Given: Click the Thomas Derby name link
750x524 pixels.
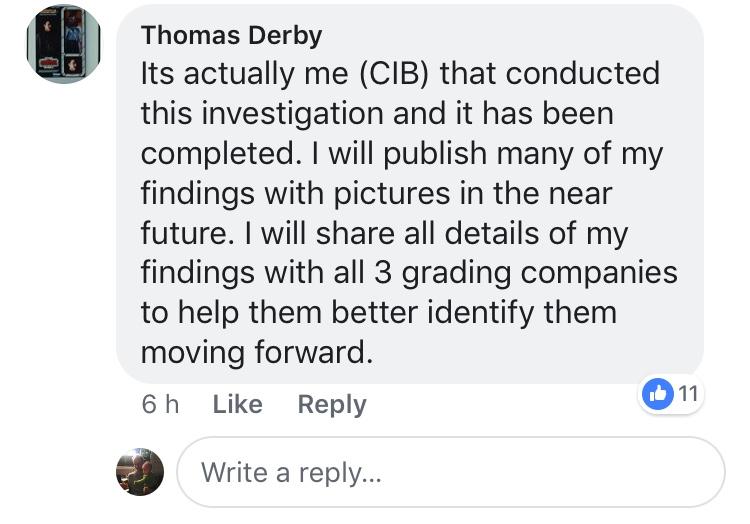Looking at the screenshot, I should click(232, 35).
